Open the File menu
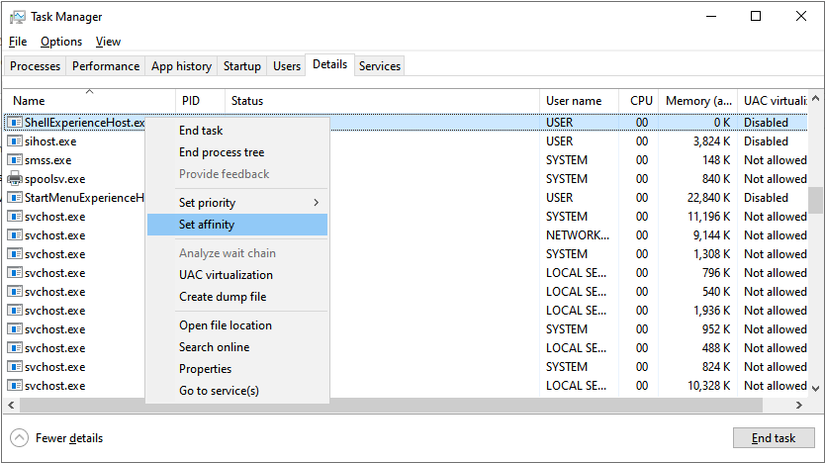Viewport: 825px width, 464px height. [18, 42]
